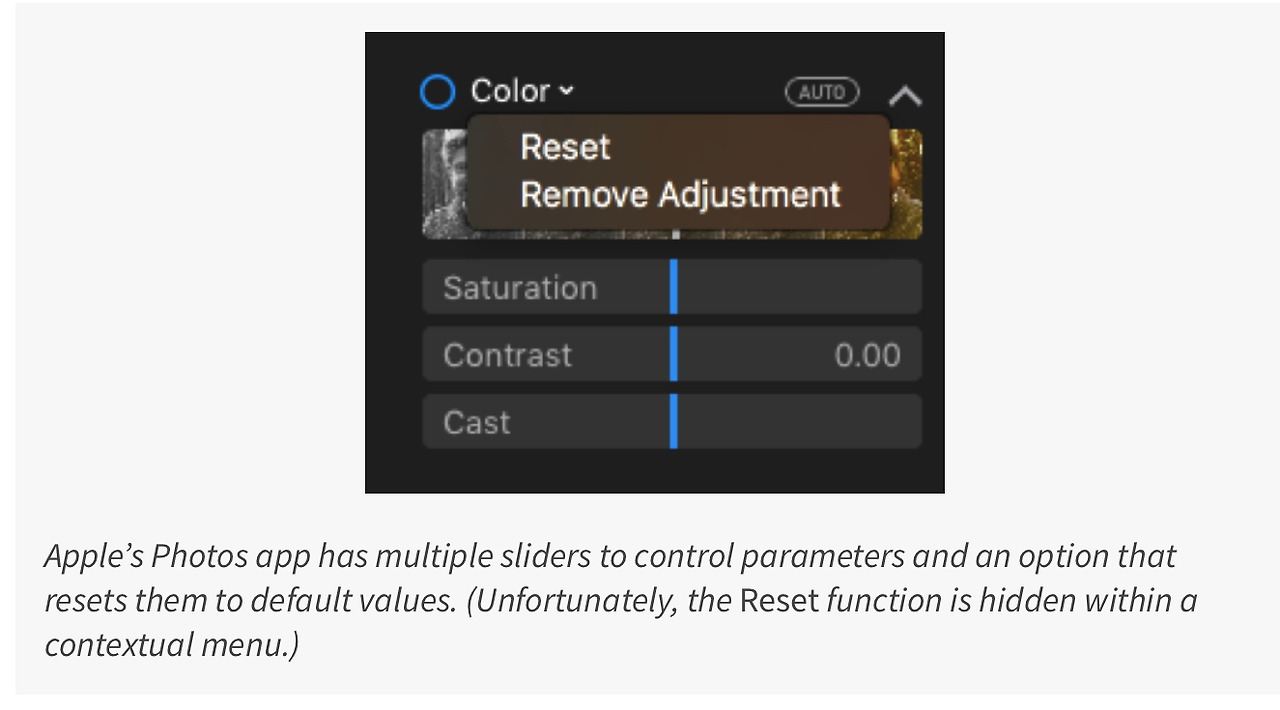Click the Color heading text

510,91
